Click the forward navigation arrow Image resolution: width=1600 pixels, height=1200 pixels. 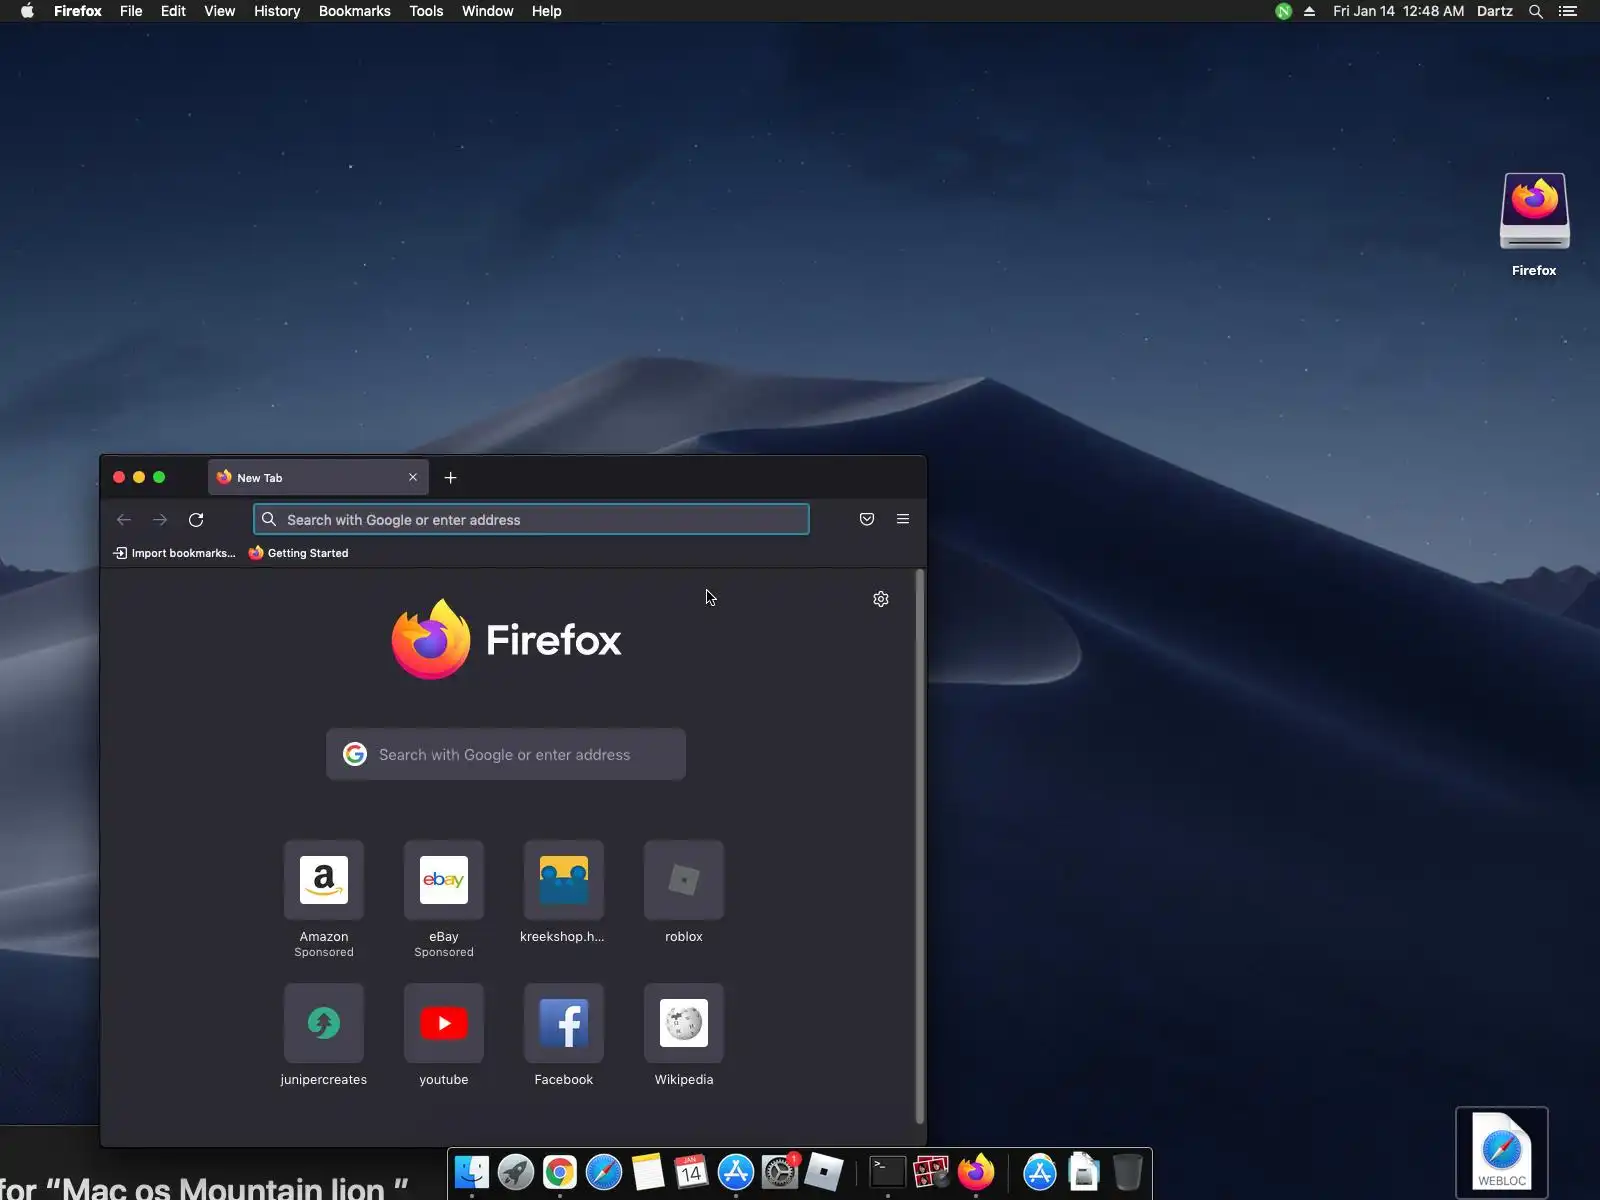[x=160, y=520]
